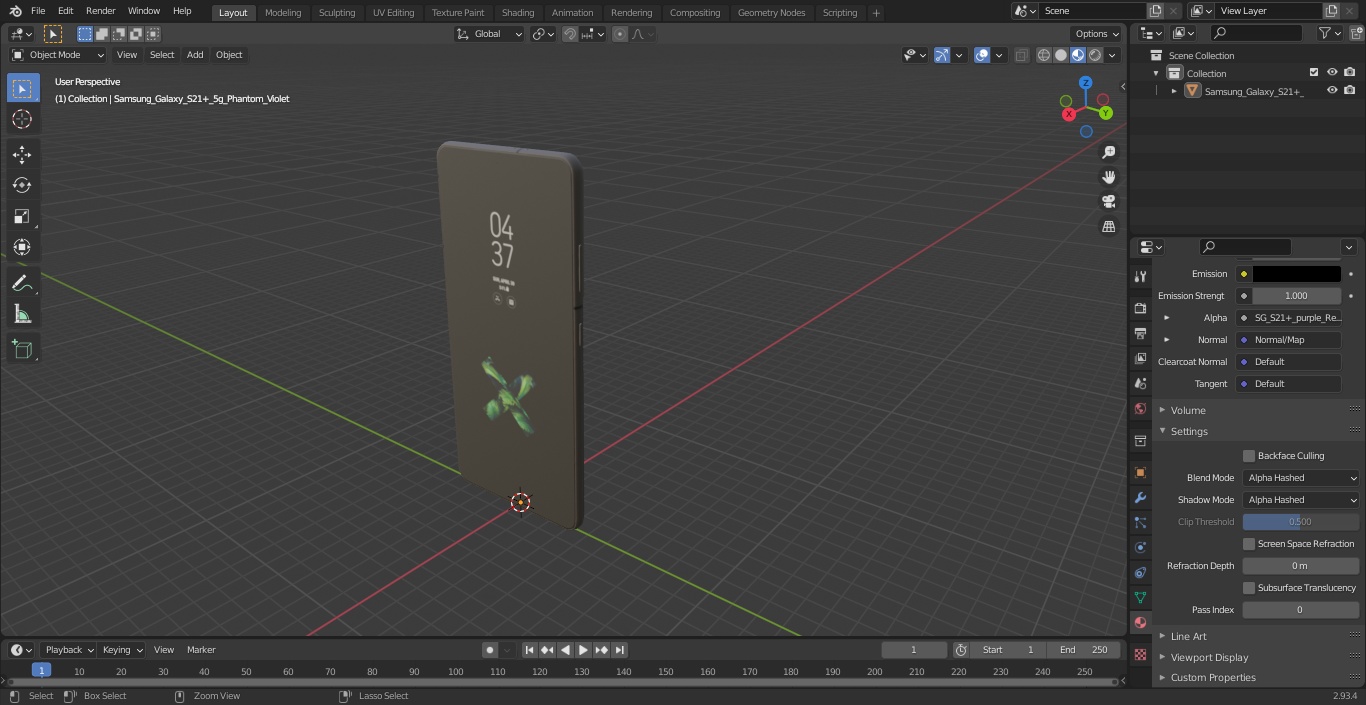Click the Pan view hand icon
This screenshot has width=1366, height=705.
1108,177
